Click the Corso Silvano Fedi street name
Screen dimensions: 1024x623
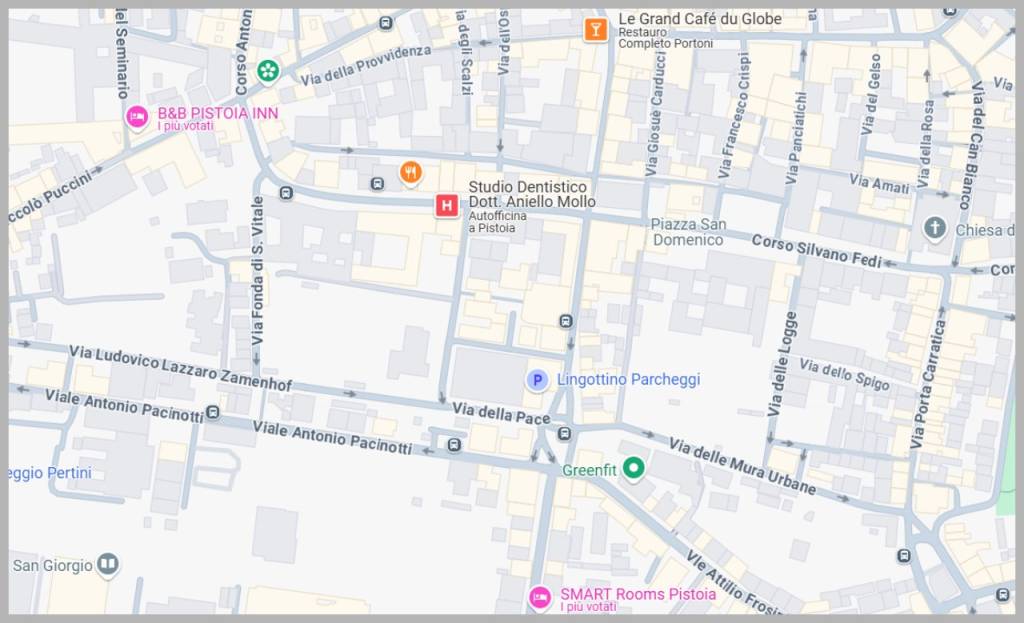point(815,250)
